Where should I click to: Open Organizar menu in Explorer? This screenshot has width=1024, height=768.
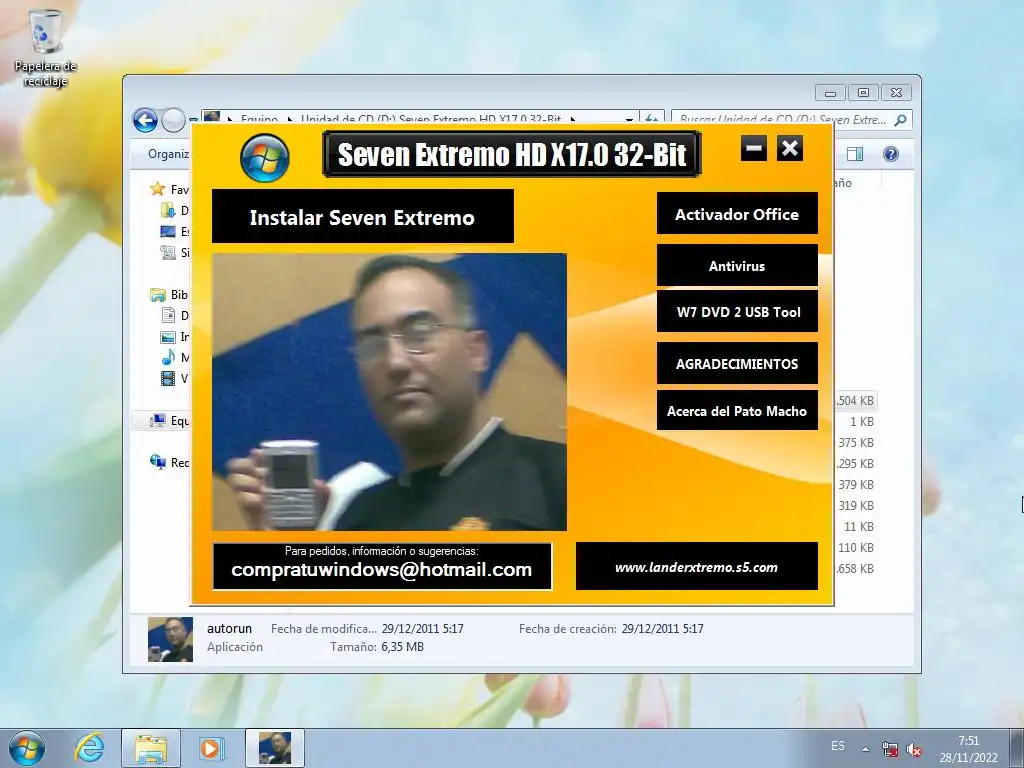pyautogui.click(x=168, y=154)
